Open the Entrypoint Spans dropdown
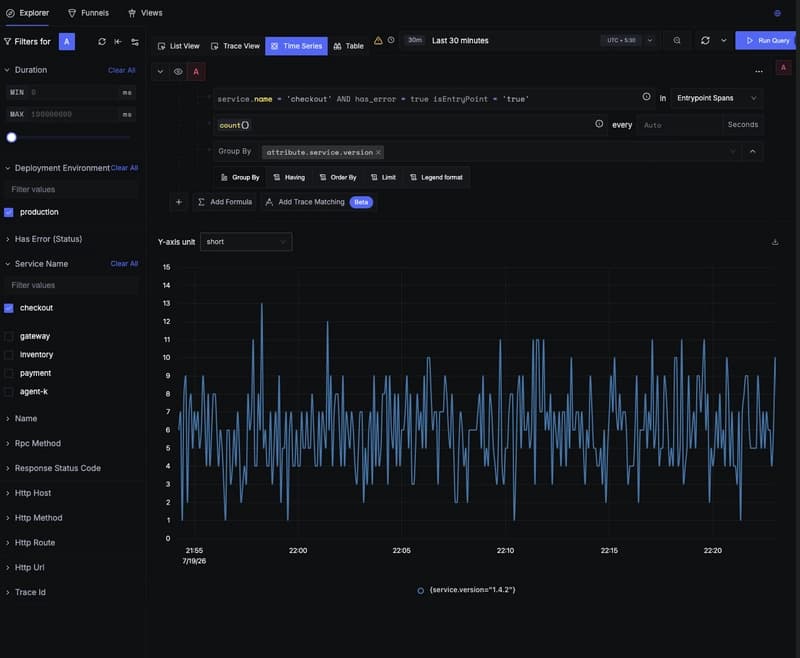The image size is (800, 658). [x=716, y=98]
